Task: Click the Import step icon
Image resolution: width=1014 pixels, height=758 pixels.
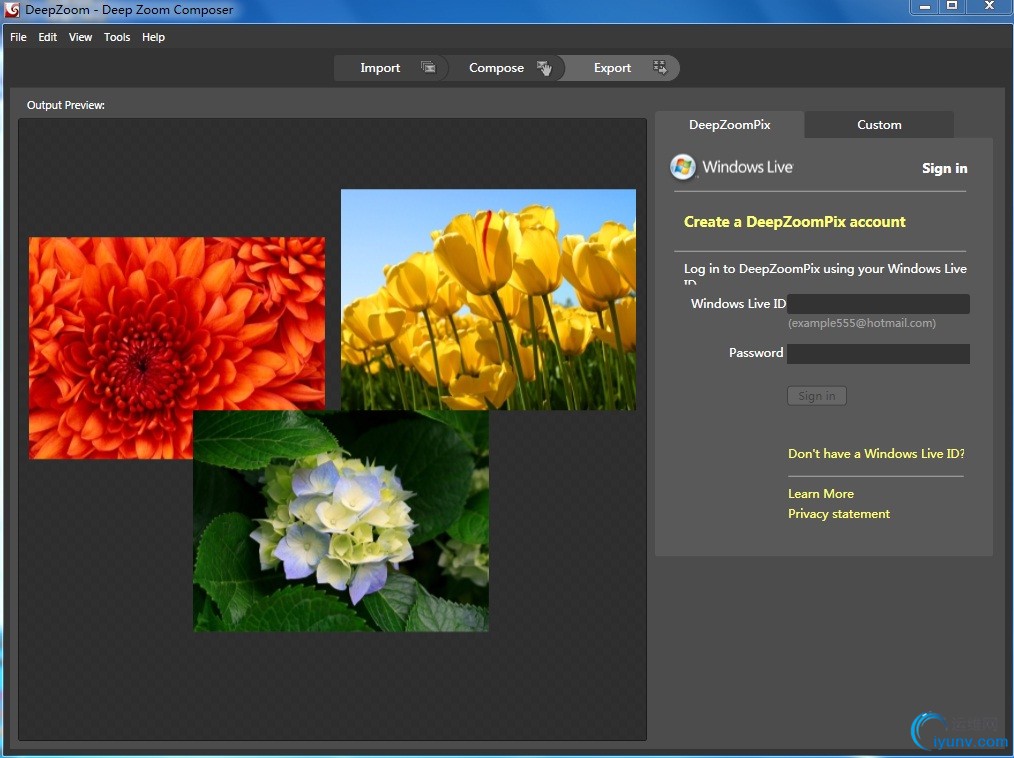Action: pos(428,68)
